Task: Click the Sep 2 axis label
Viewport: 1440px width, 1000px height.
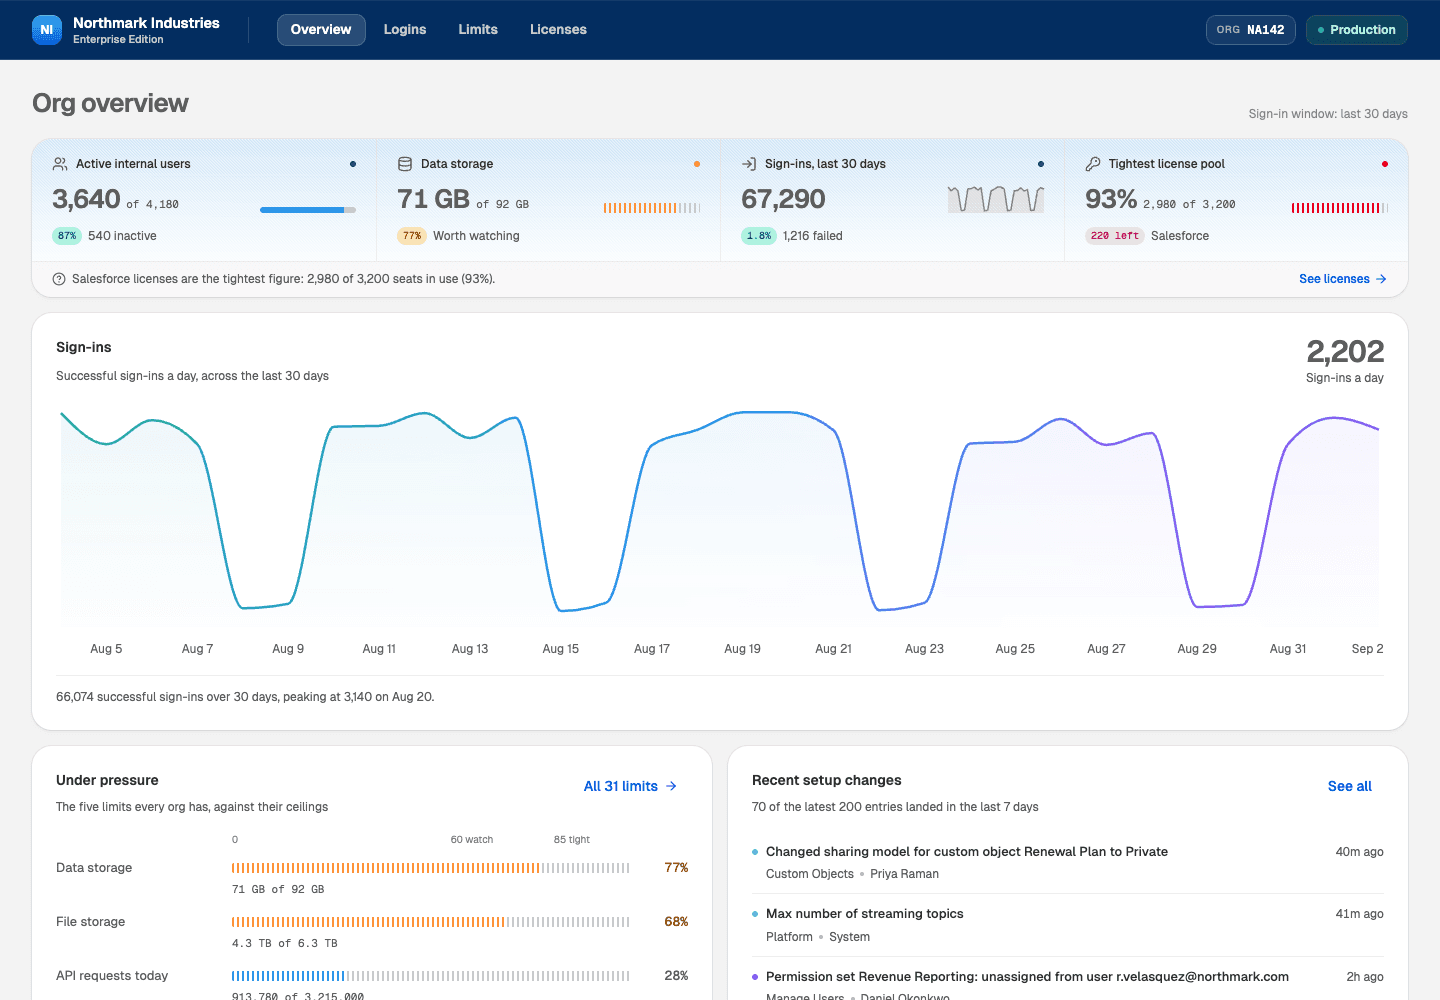Action: pyautogui.click(x=1367, y=649)
